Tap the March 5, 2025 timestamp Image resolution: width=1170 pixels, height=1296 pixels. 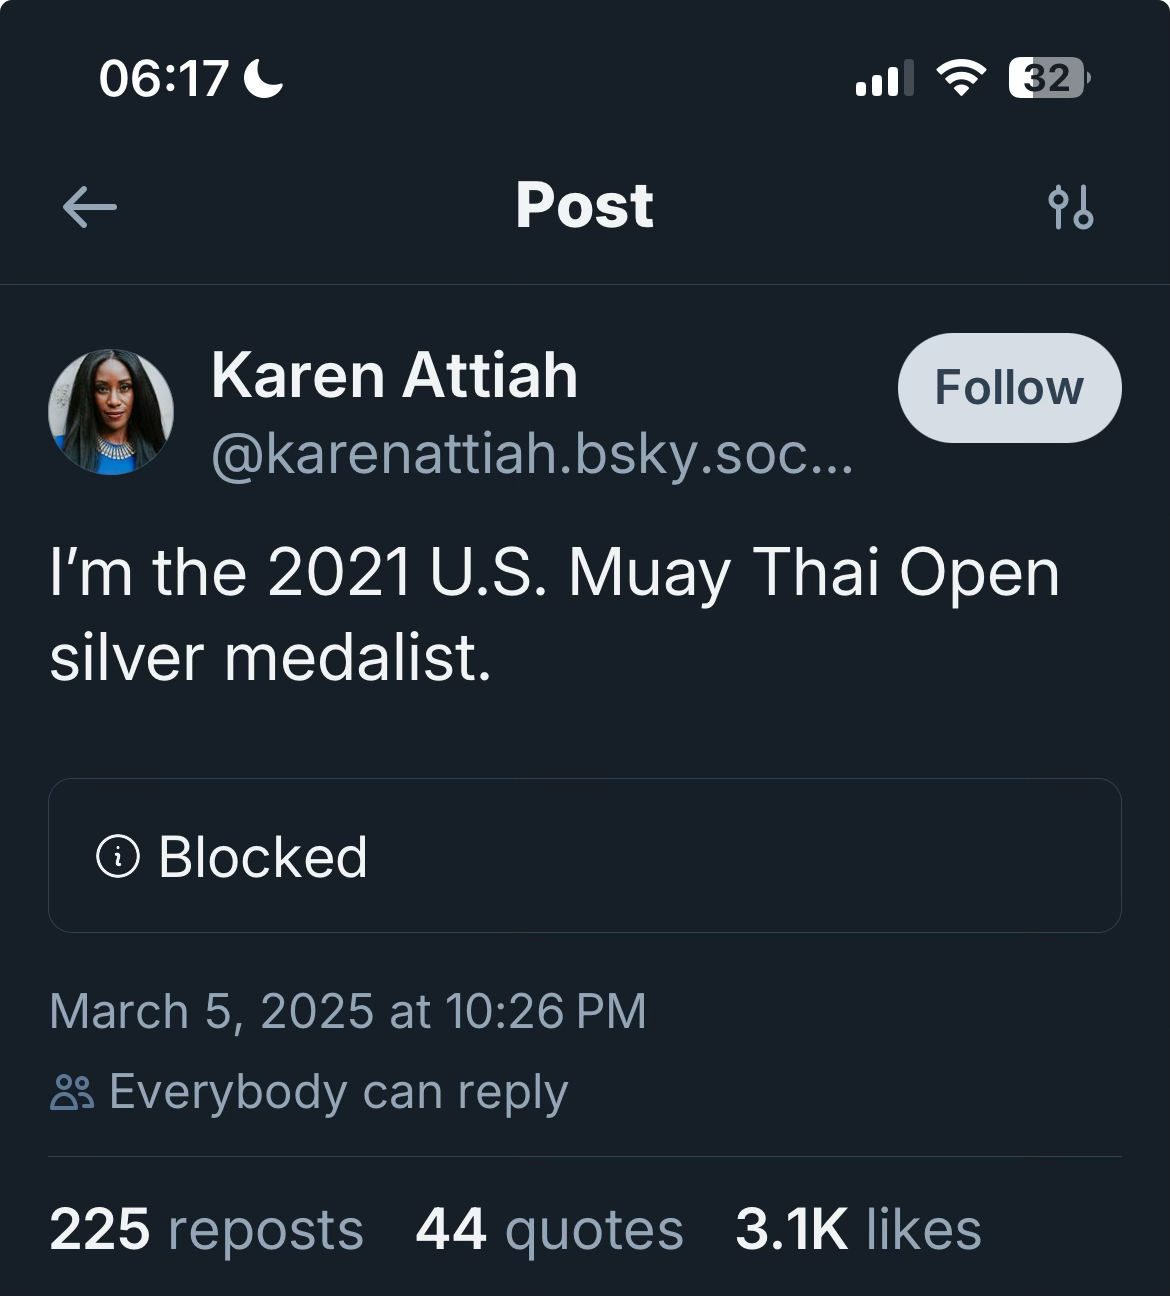point(347,1011)
